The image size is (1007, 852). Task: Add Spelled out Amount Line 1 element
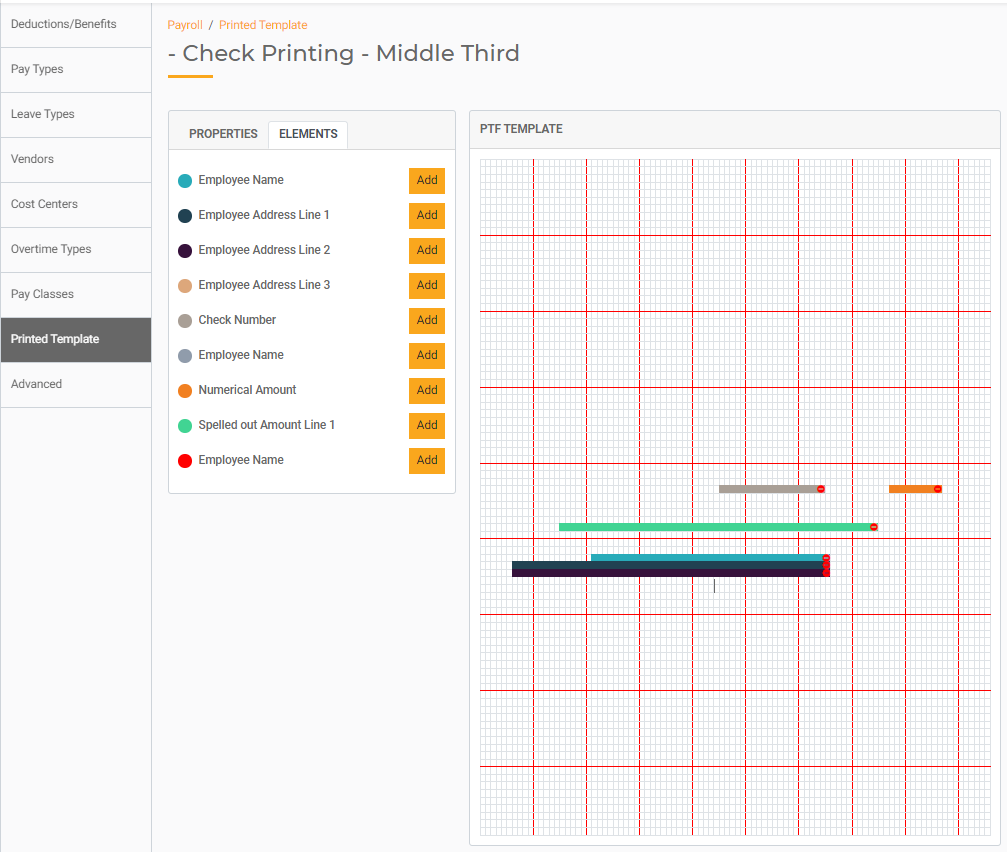426,425
